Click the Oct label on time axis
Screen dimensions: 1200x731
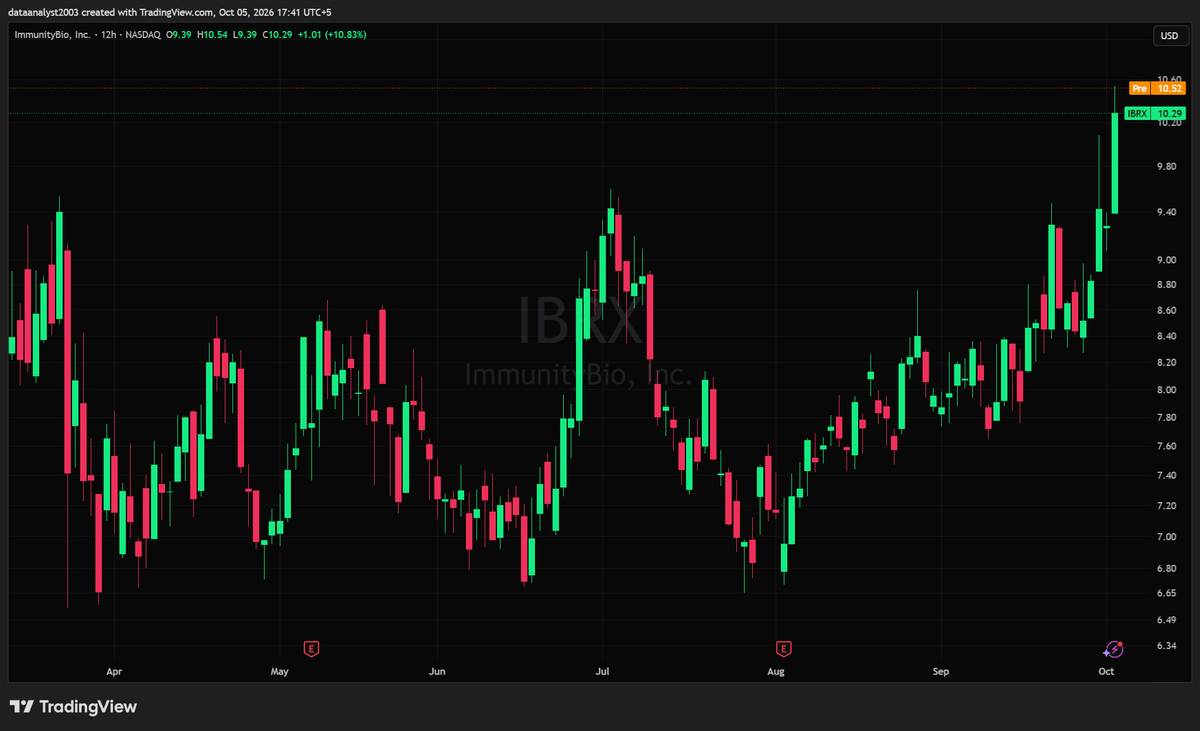click(1106, 671)
